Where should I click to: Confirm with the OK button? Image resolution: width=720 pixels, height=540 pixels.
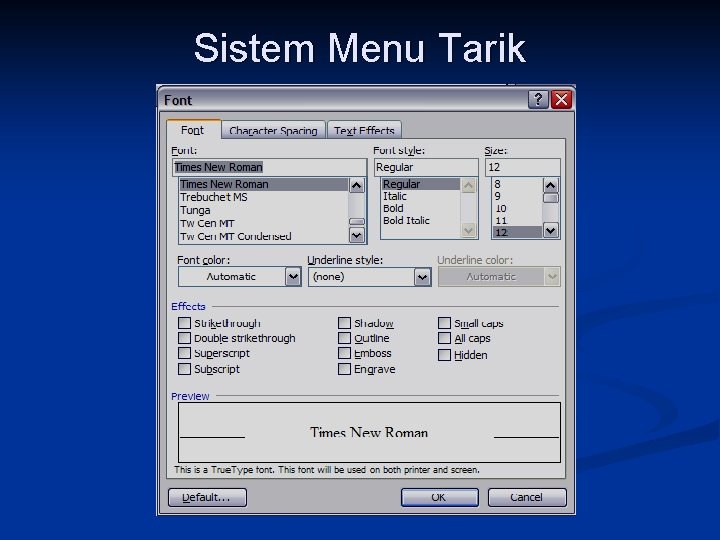pos(439,497)
